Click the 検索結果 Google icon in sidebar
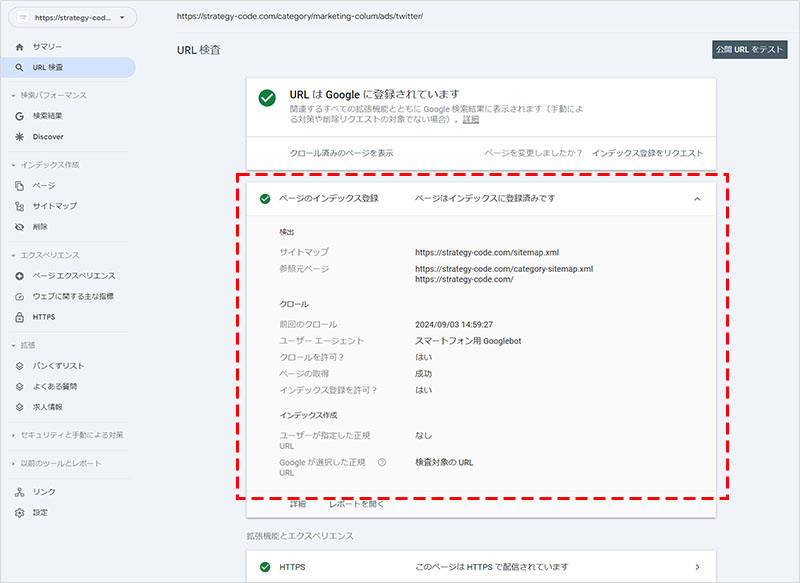 point(20,116)
